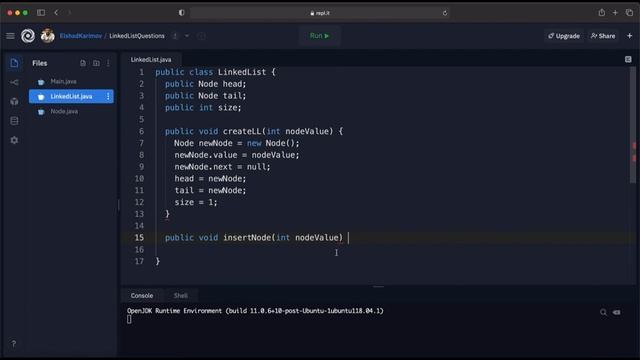Click line number 16 in gutter
This screenshot has width=640, height=360.
139,249
